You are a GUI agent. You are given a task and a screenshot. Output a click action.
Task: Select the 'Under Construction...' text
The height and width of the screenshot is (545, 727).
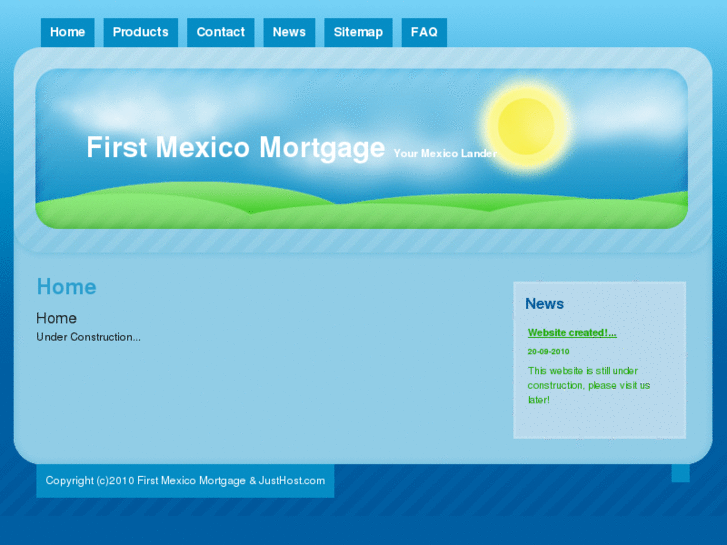(88, 337)
